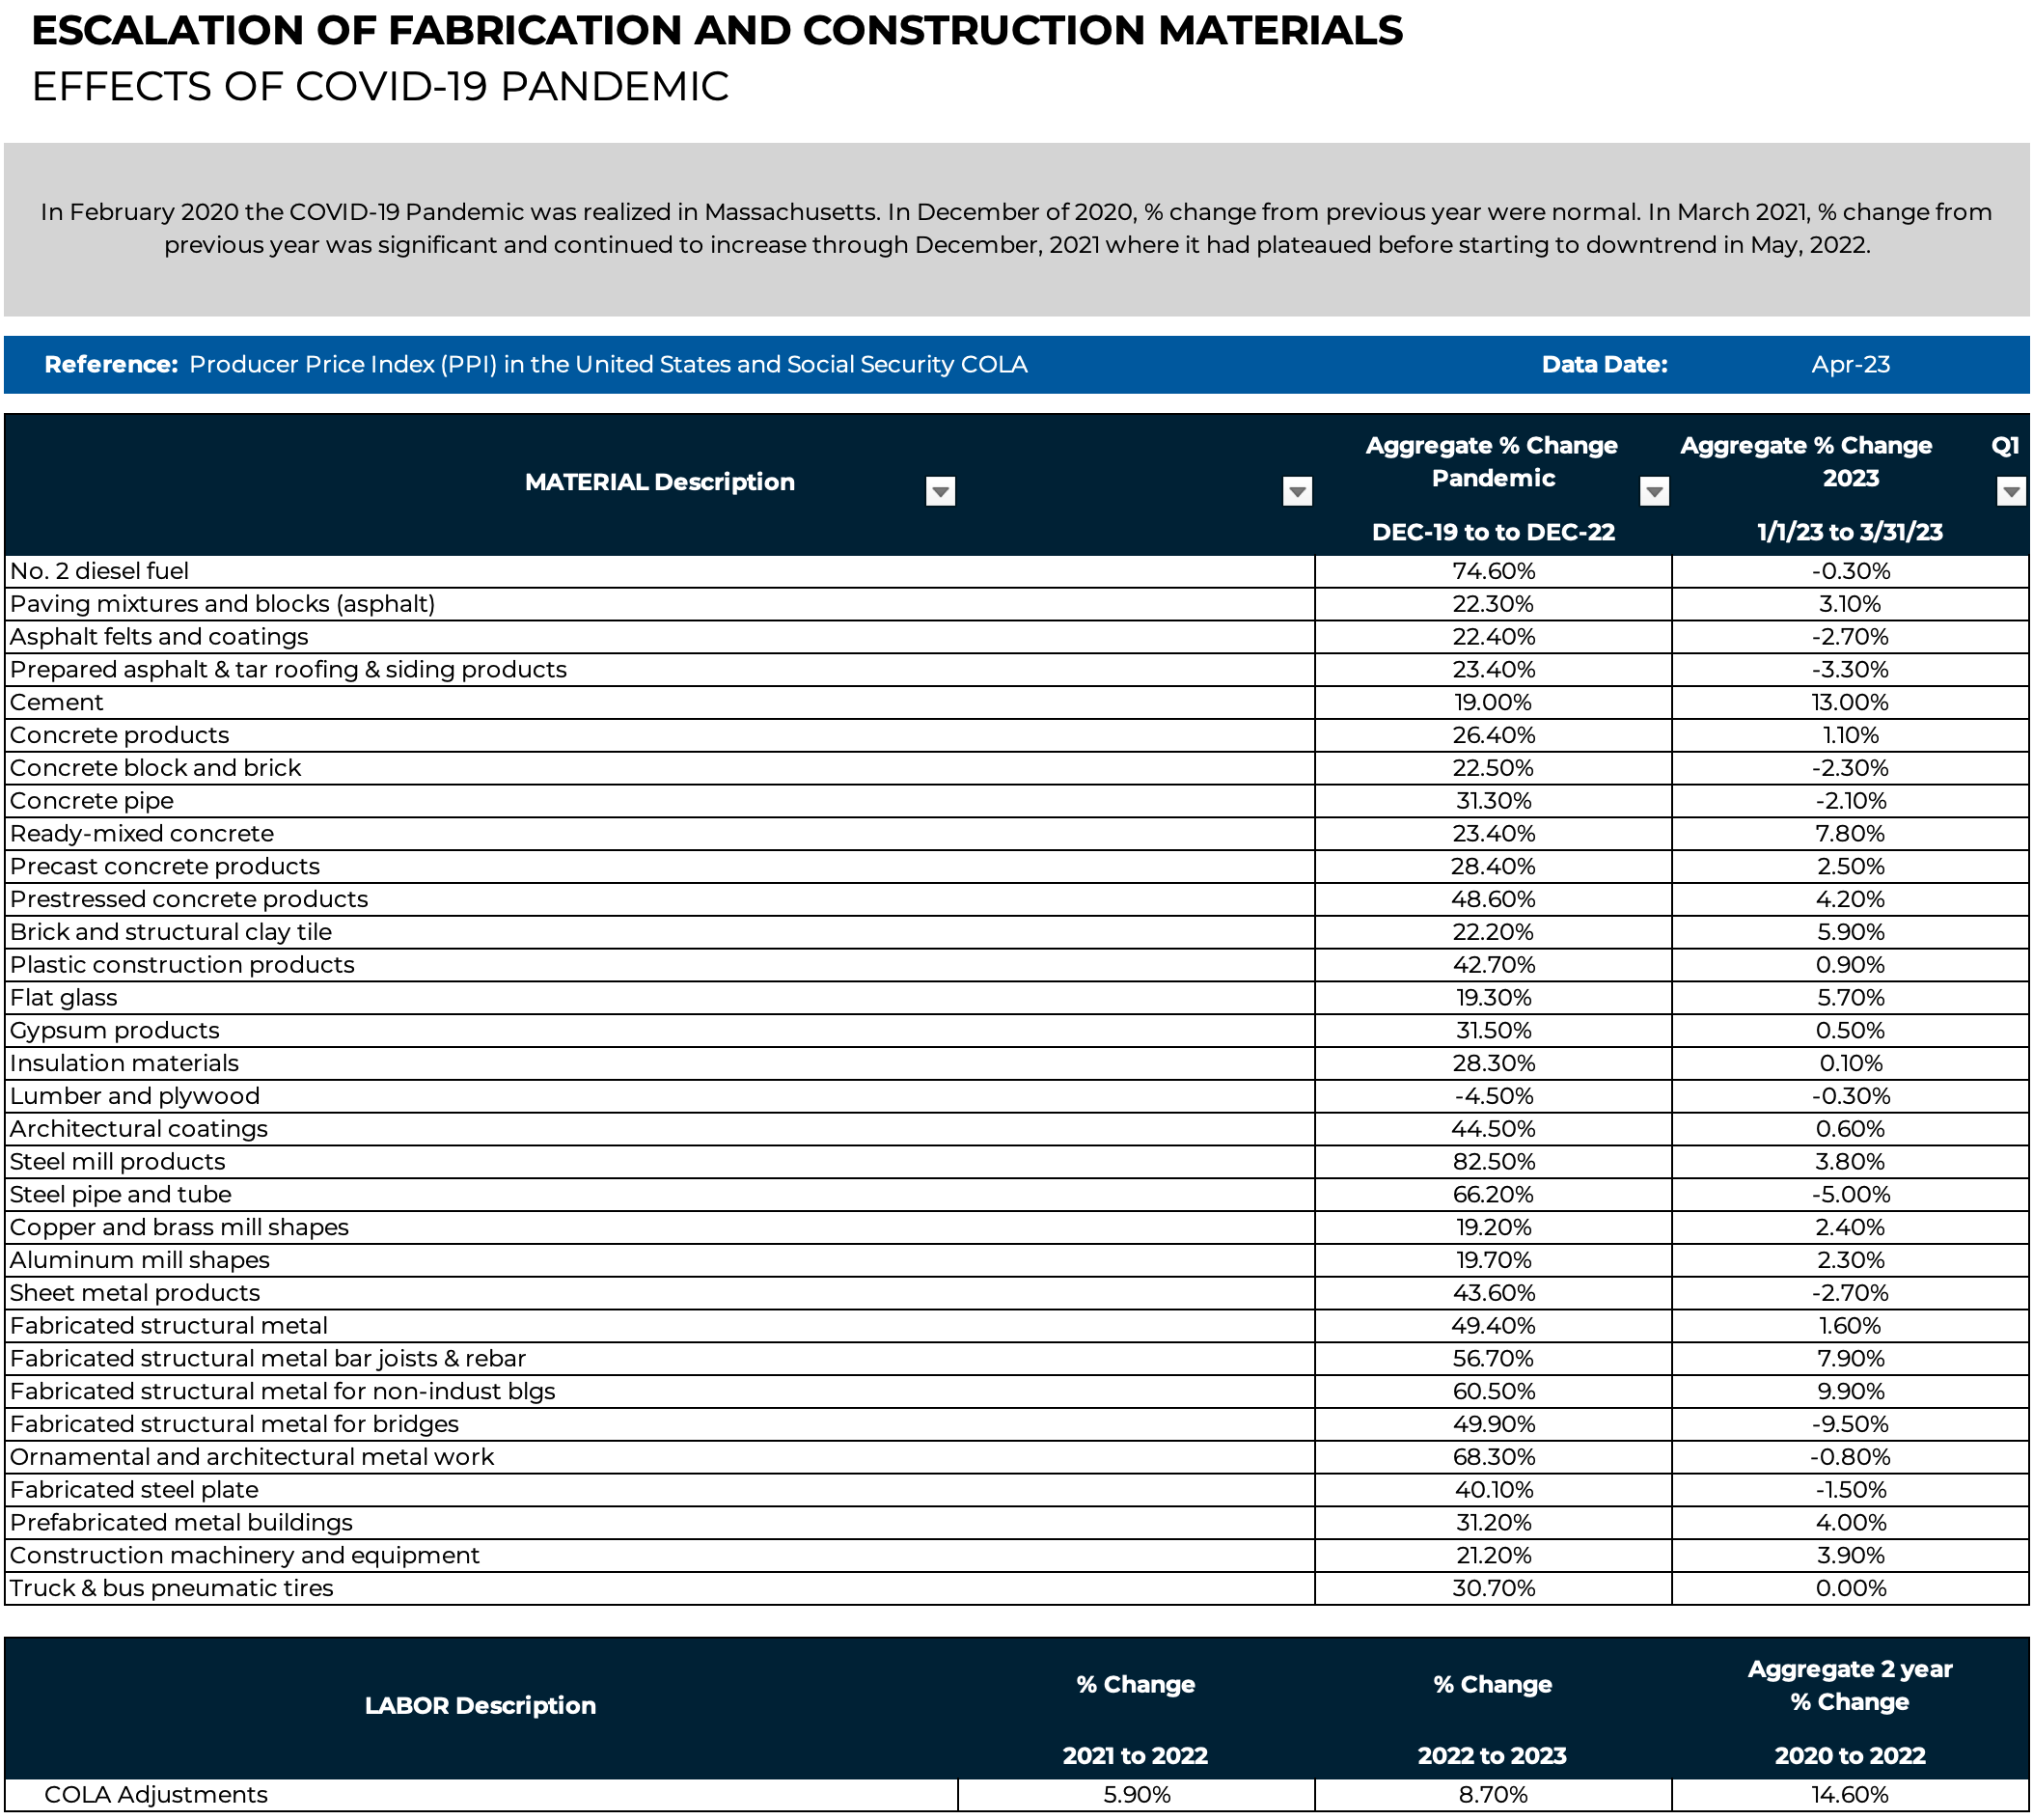Click the 'DEC-19 to DEC-22' subheader

coord(1493,532)
